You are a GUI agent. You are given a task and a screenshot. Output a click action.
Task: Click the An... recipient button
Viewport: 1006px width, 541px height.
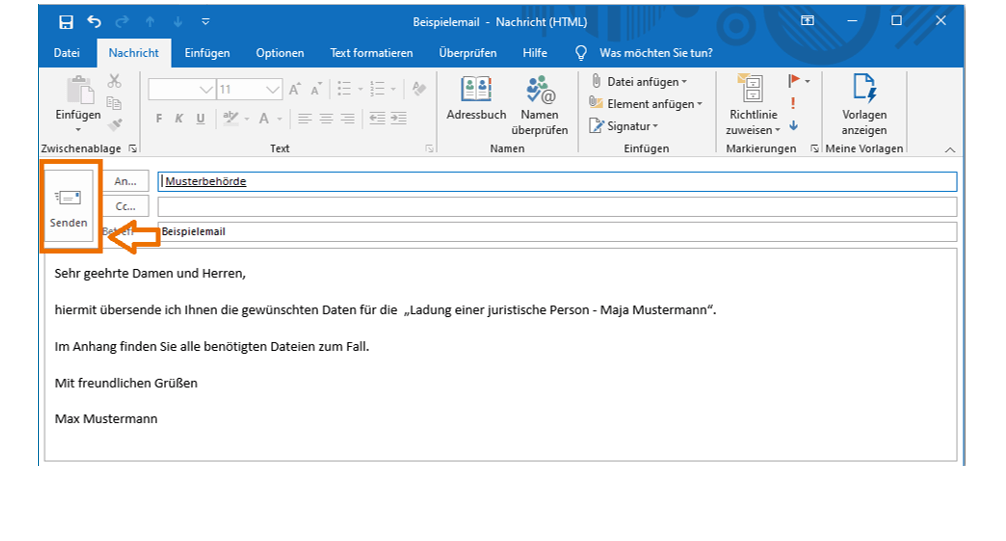tap(126, 181)
